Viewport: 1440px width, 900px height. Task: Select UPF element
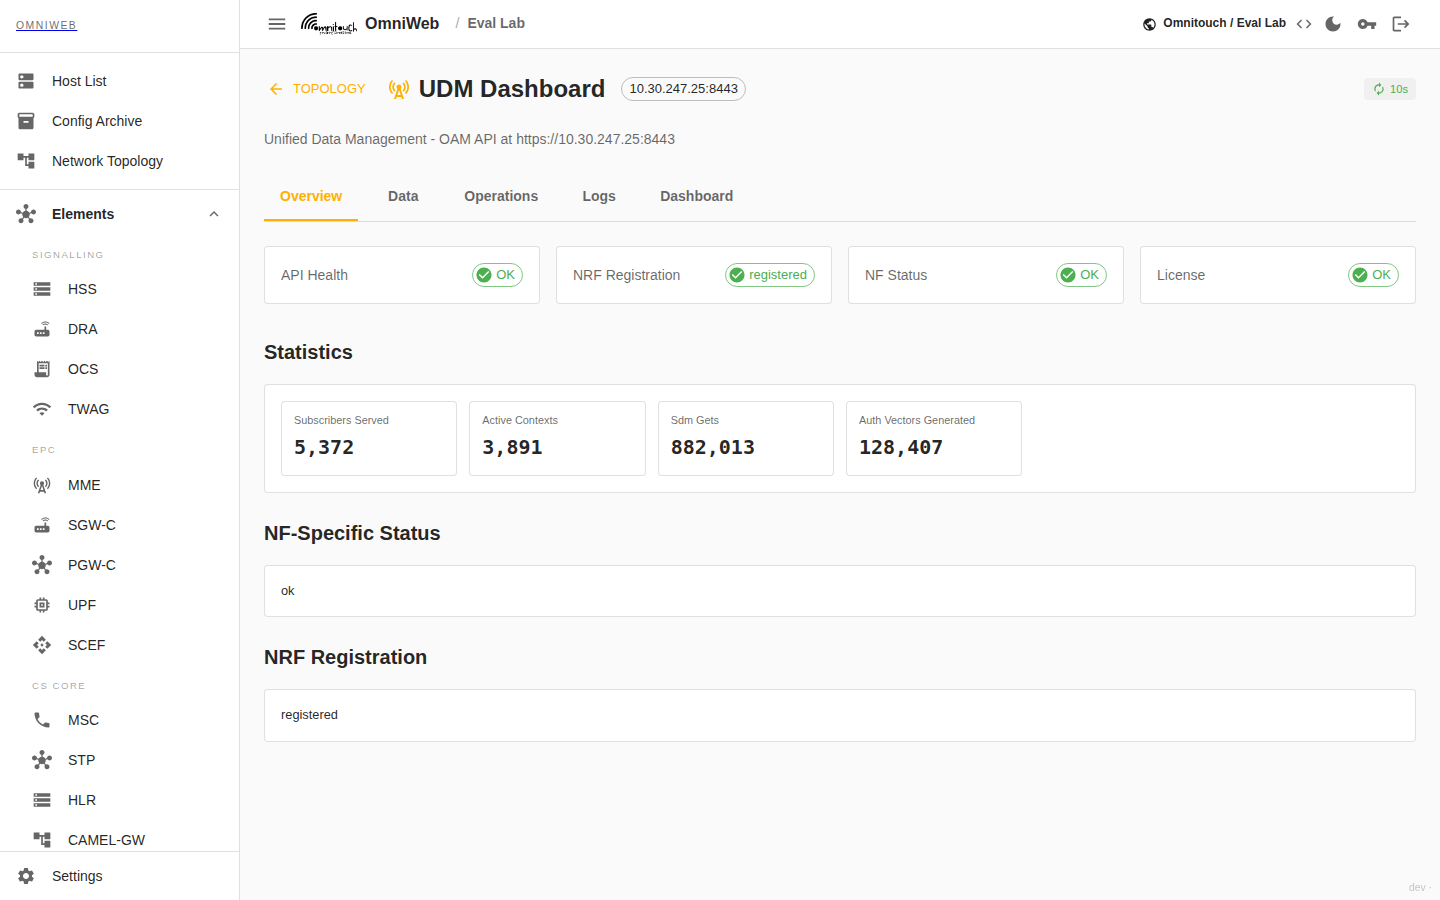[120, 605]
